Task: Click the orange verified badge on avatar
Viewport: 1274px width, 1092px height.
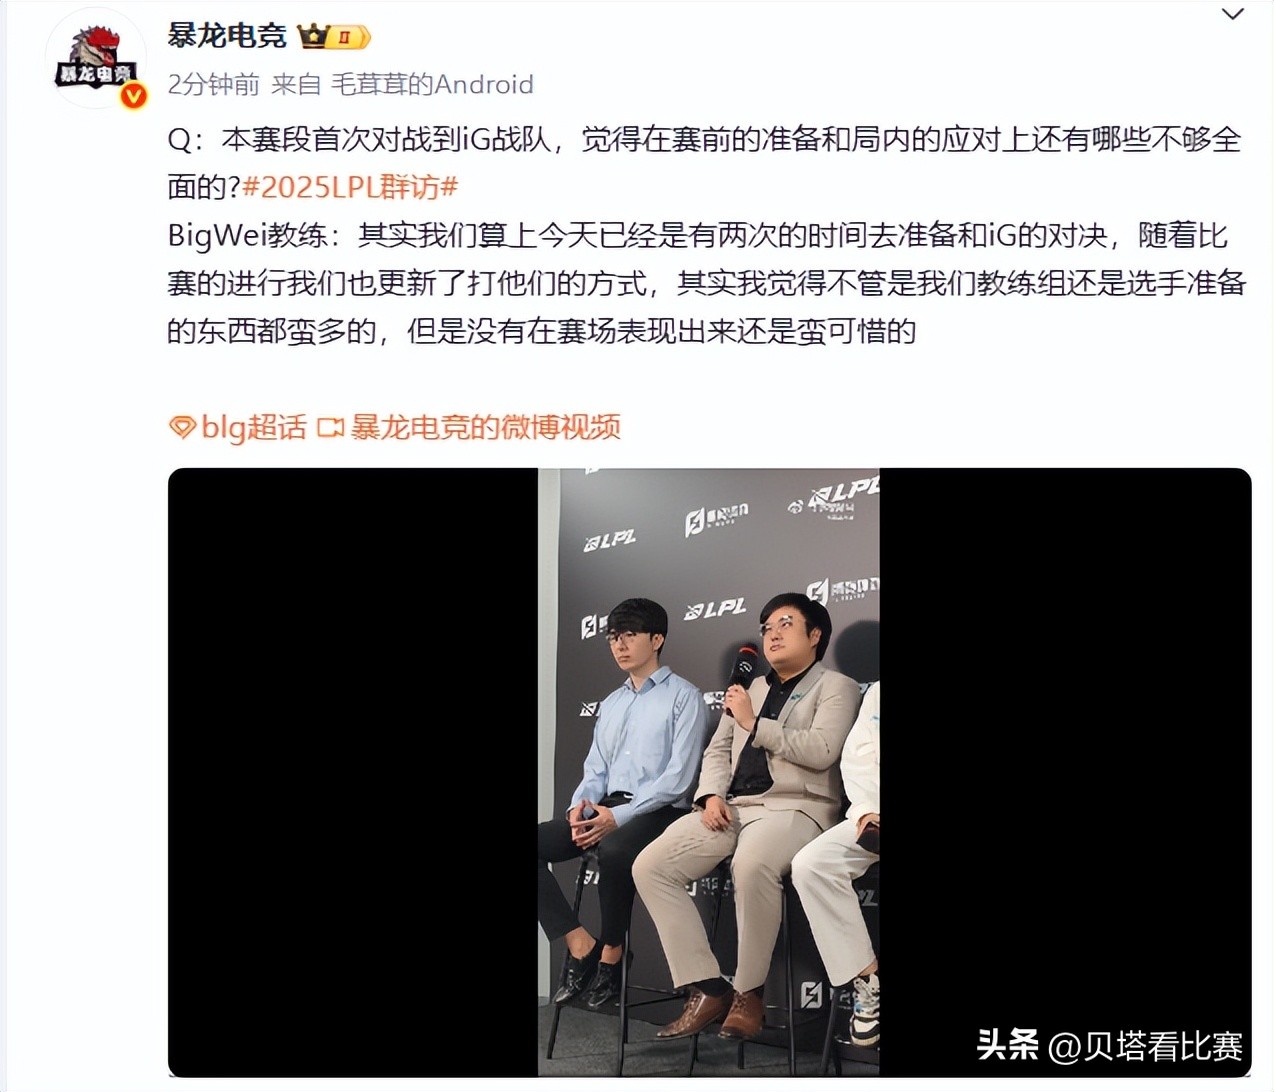Action: coord(133,95)
